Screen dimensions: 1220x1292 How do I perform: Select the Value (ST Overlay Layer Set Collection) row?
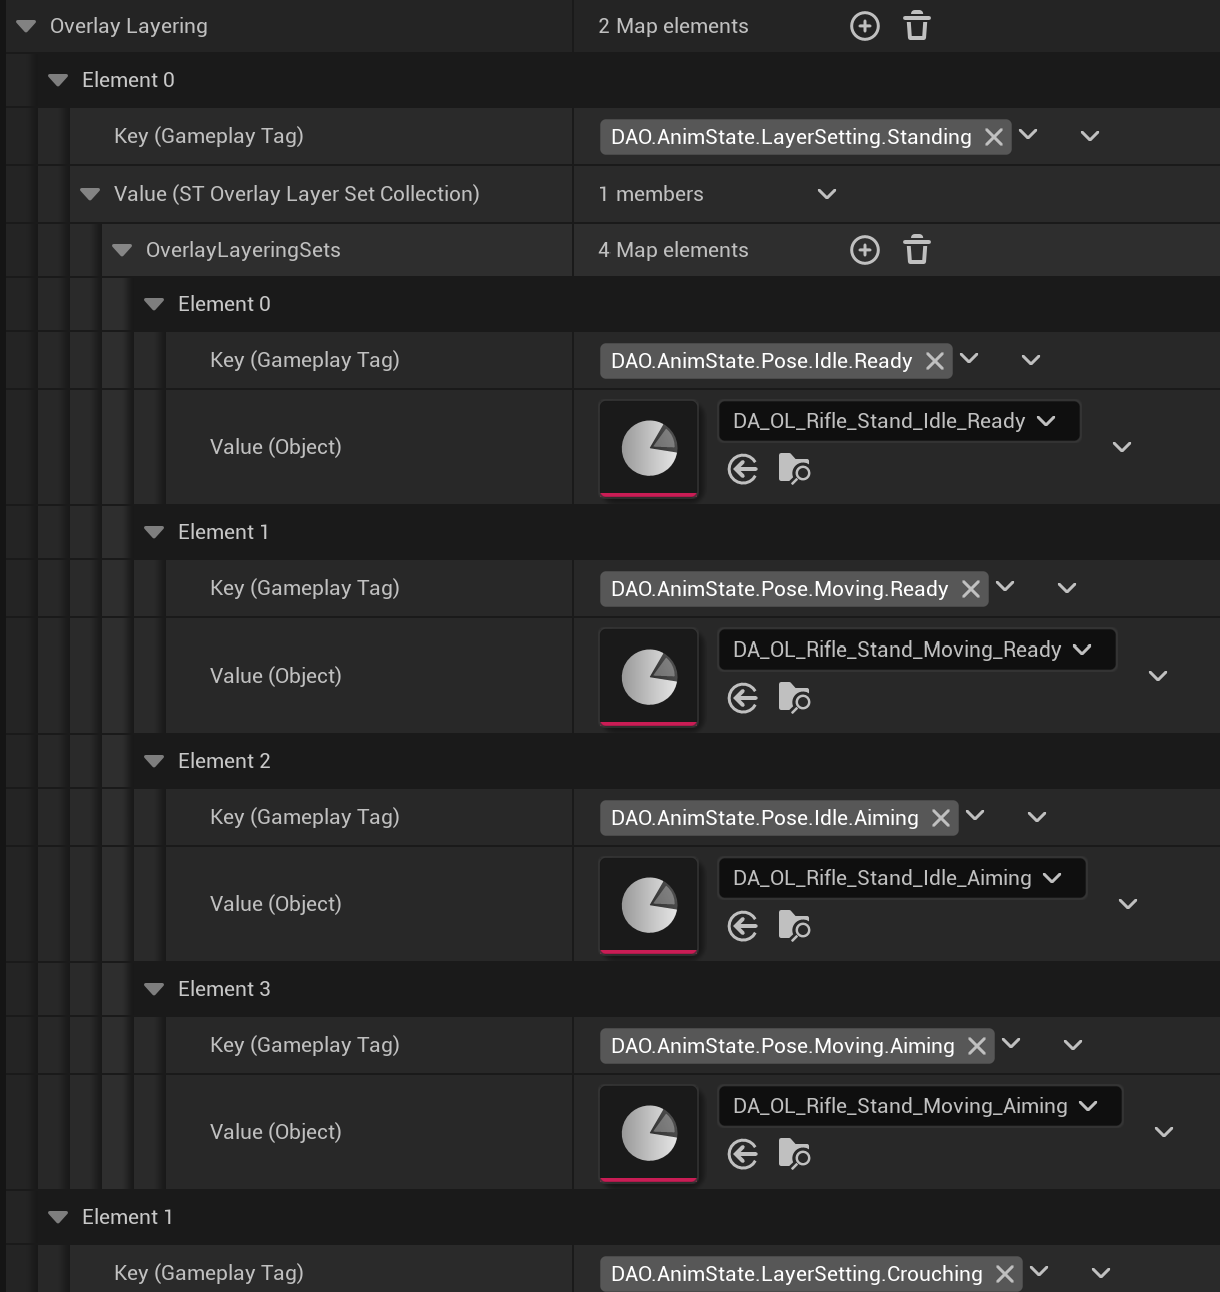coord(296,194)
